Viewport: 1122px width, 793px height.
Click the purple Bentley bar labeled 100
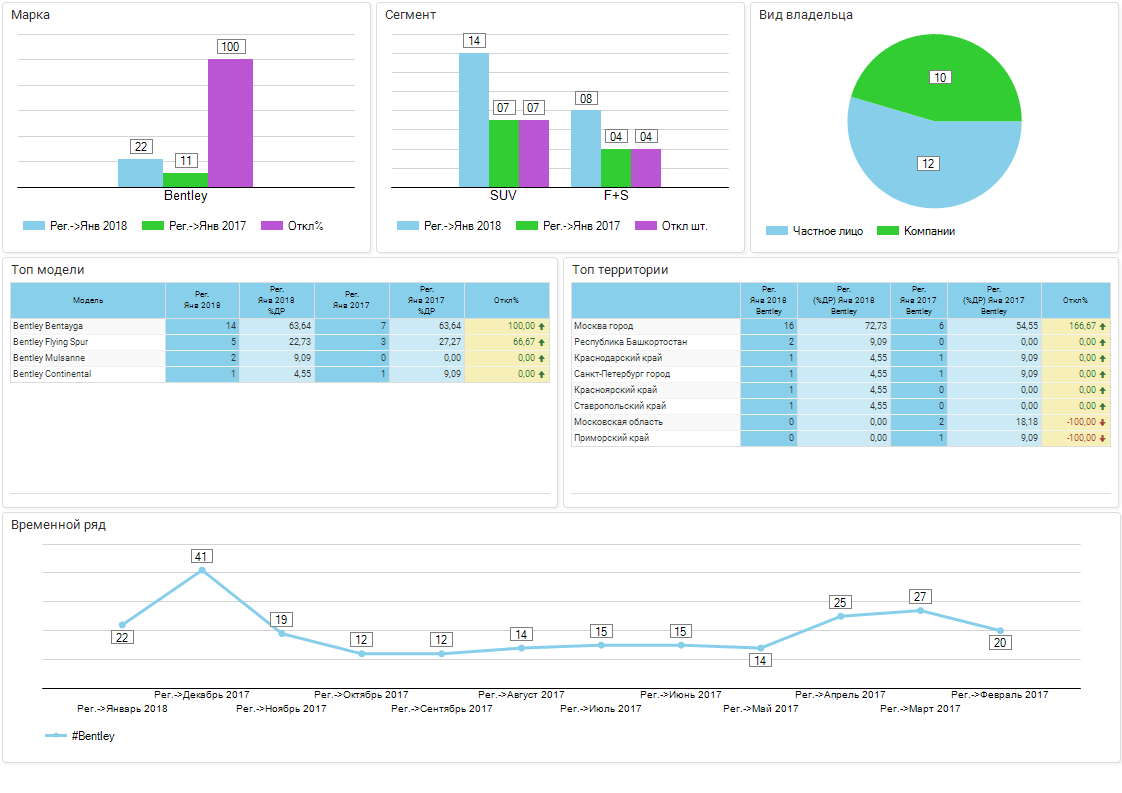click(230, 123)
